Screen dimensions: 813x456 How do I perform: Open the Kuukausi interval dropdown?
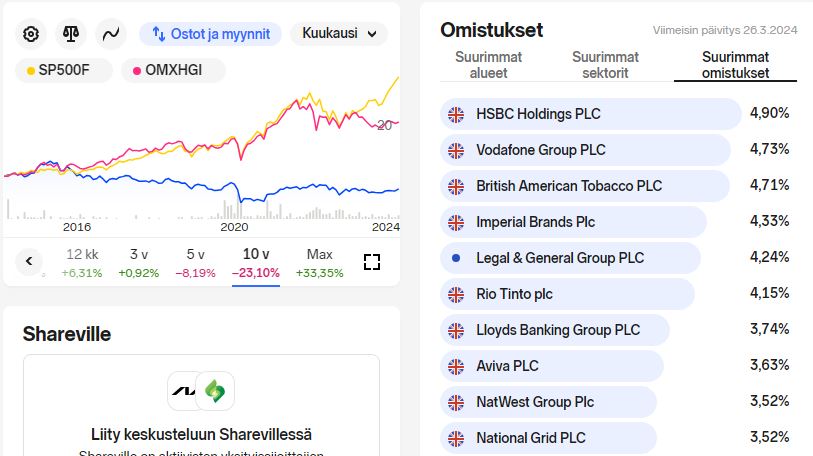(339, 34)
